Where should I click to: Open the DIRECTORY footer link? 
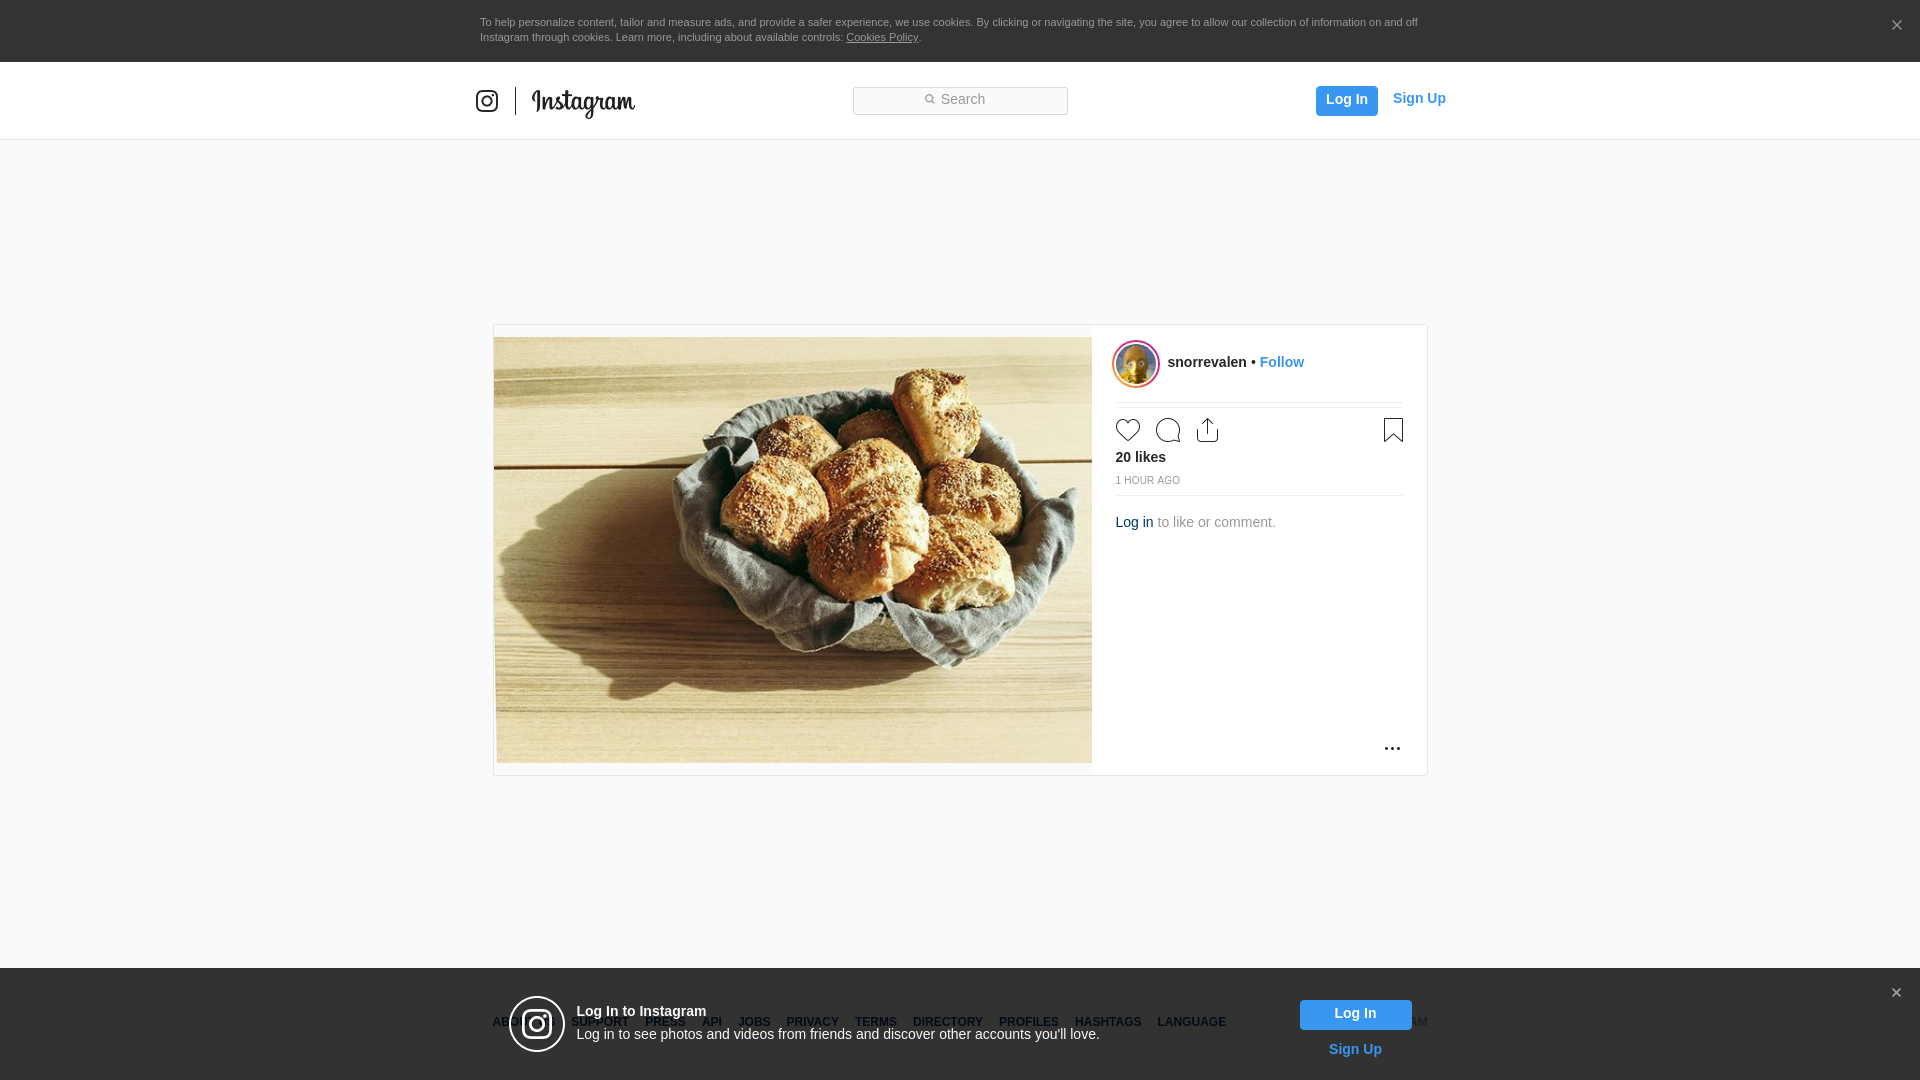pos(948,1022)
